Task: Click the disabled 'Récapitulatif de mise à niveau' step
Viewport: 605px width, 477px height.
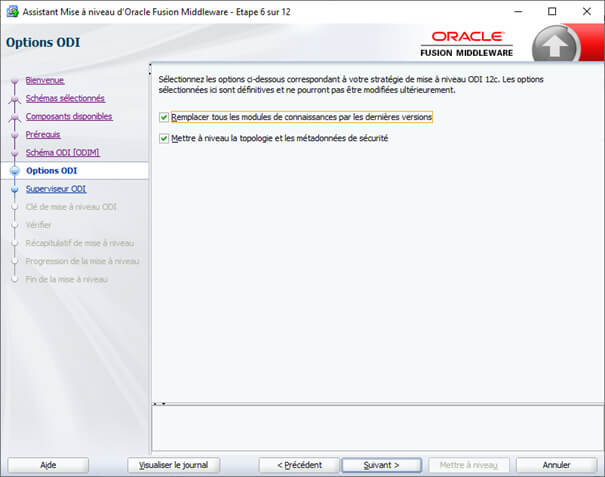Action: [x=80, y=243]
